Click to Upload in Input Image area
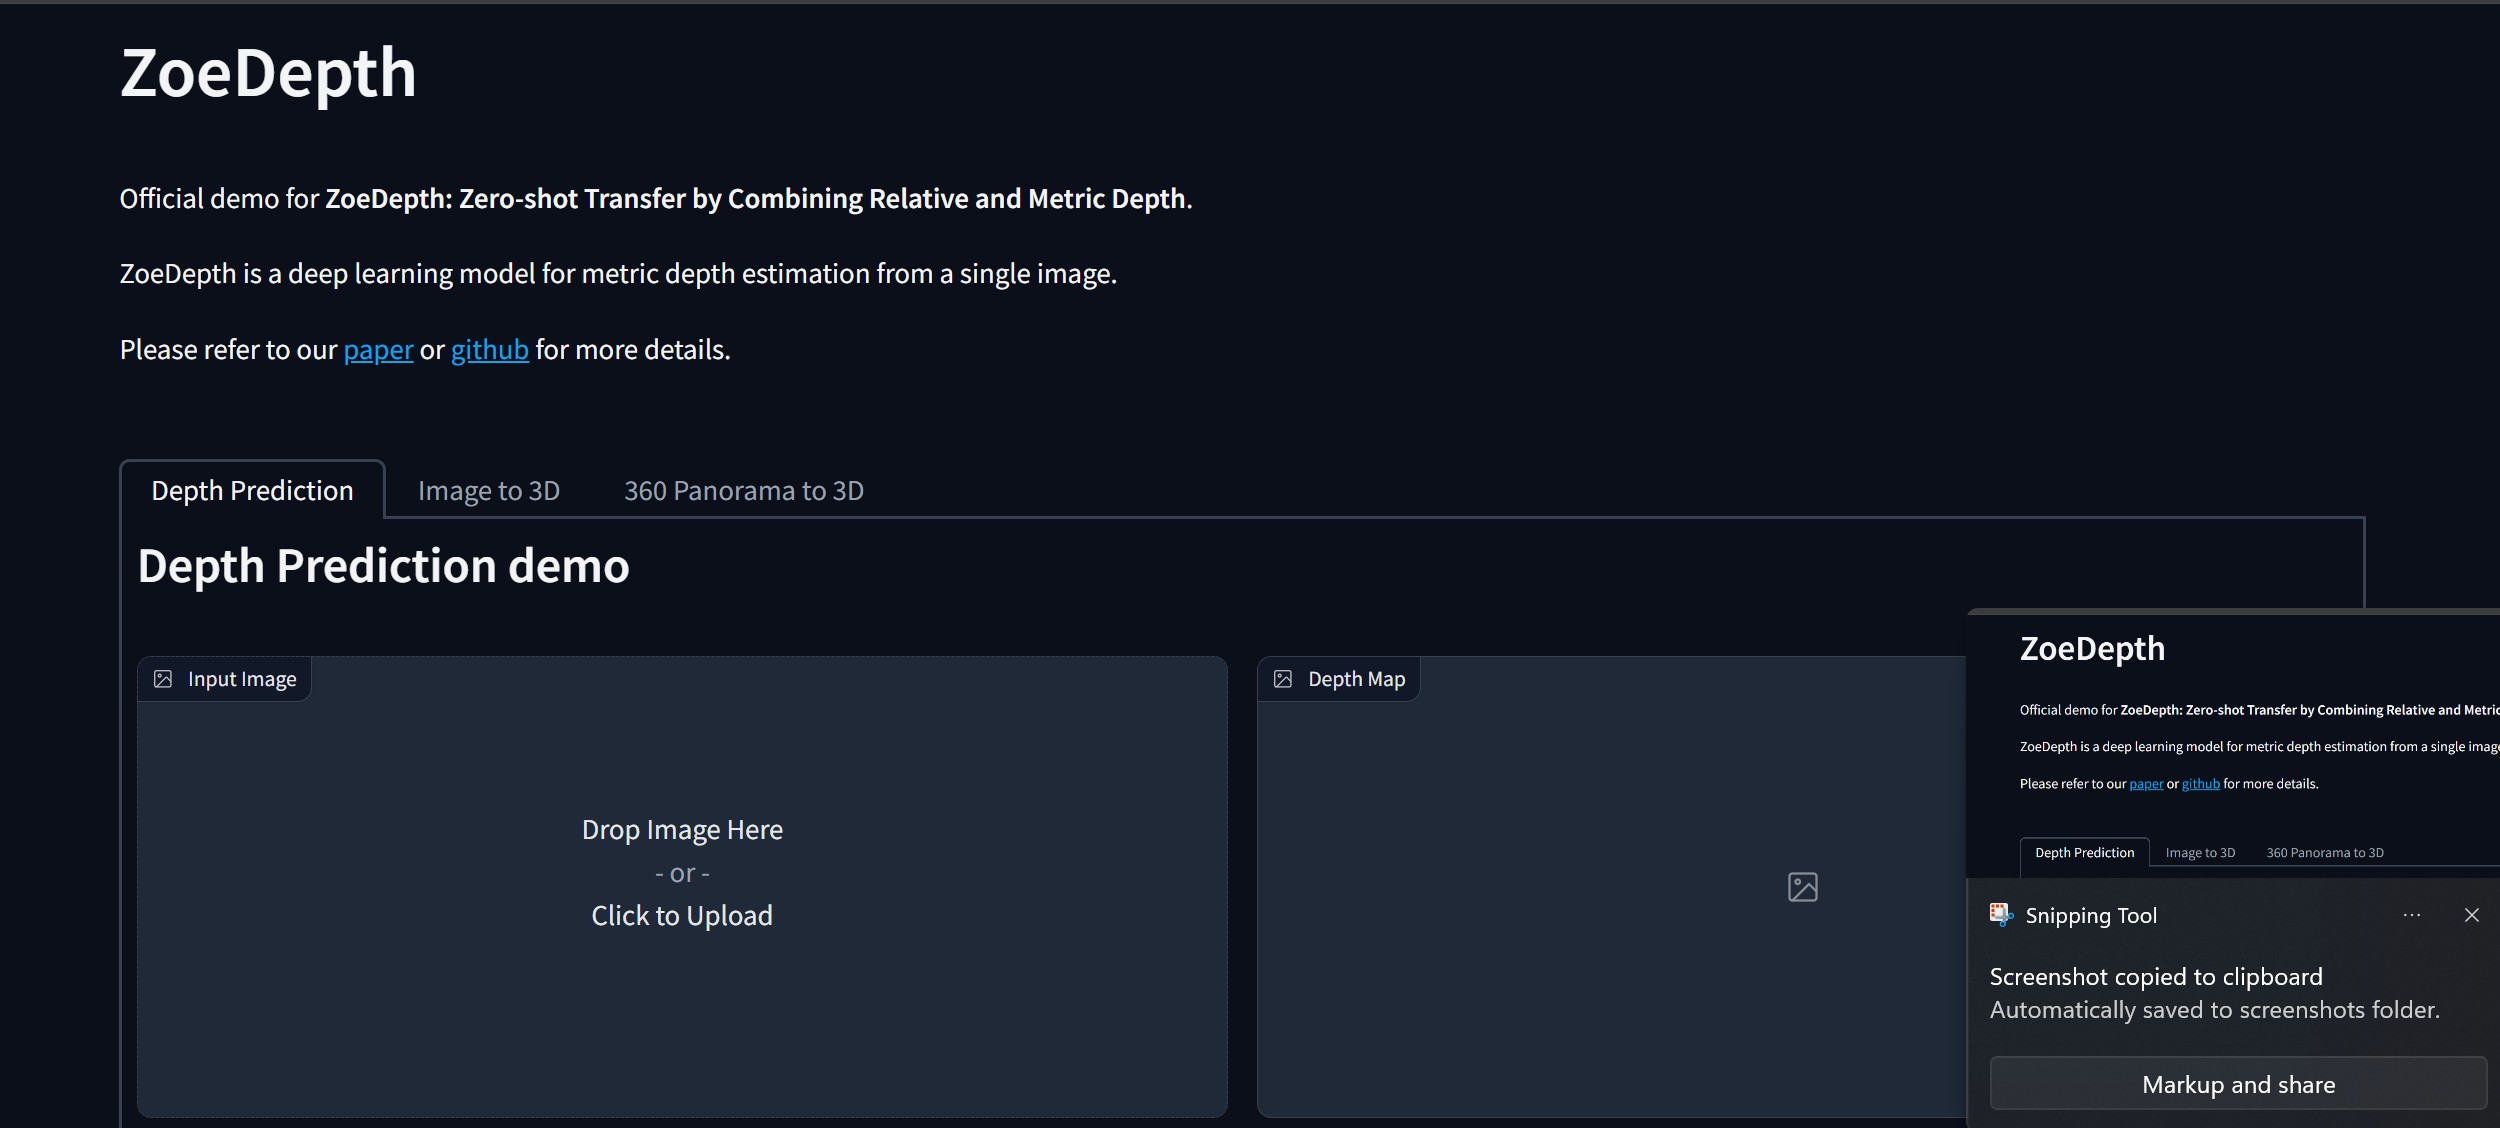This screenshot has width=2500, height=1128. pyautogui.click(x=682, y=915)
